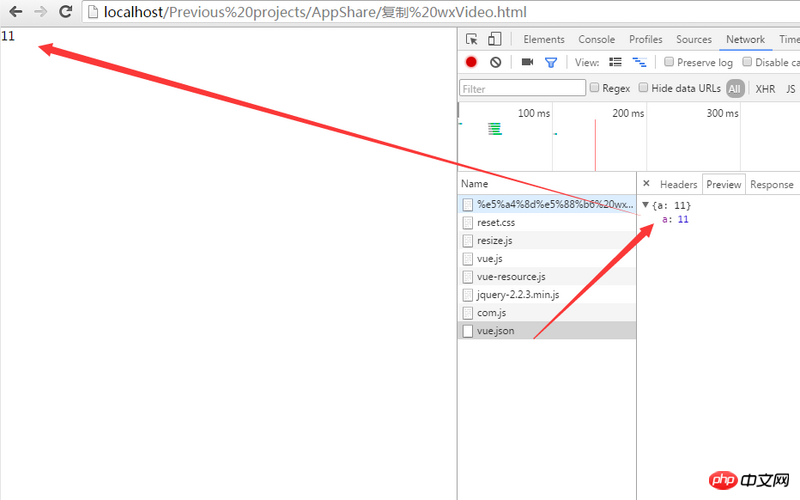Check the Regex filter option
The image size is (800, 500).
pyautogui.click(x=595, y=88)
